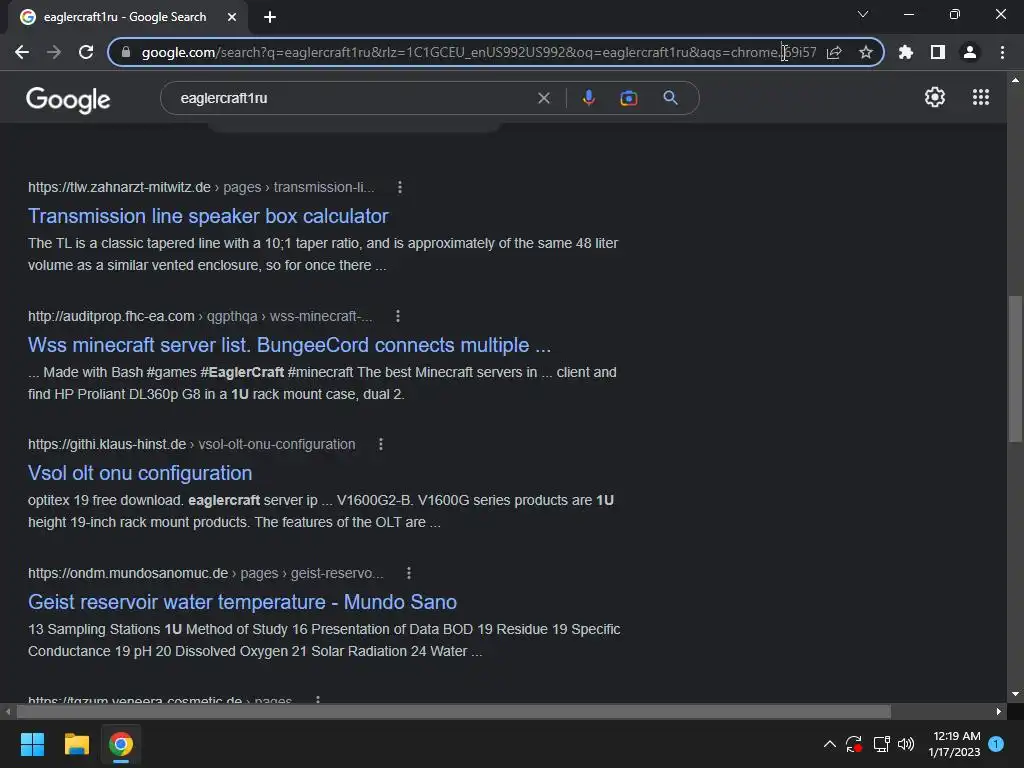Open the notification badge in tray
This screenshot has width=1024, height=768.
click(x=996, y=744)
